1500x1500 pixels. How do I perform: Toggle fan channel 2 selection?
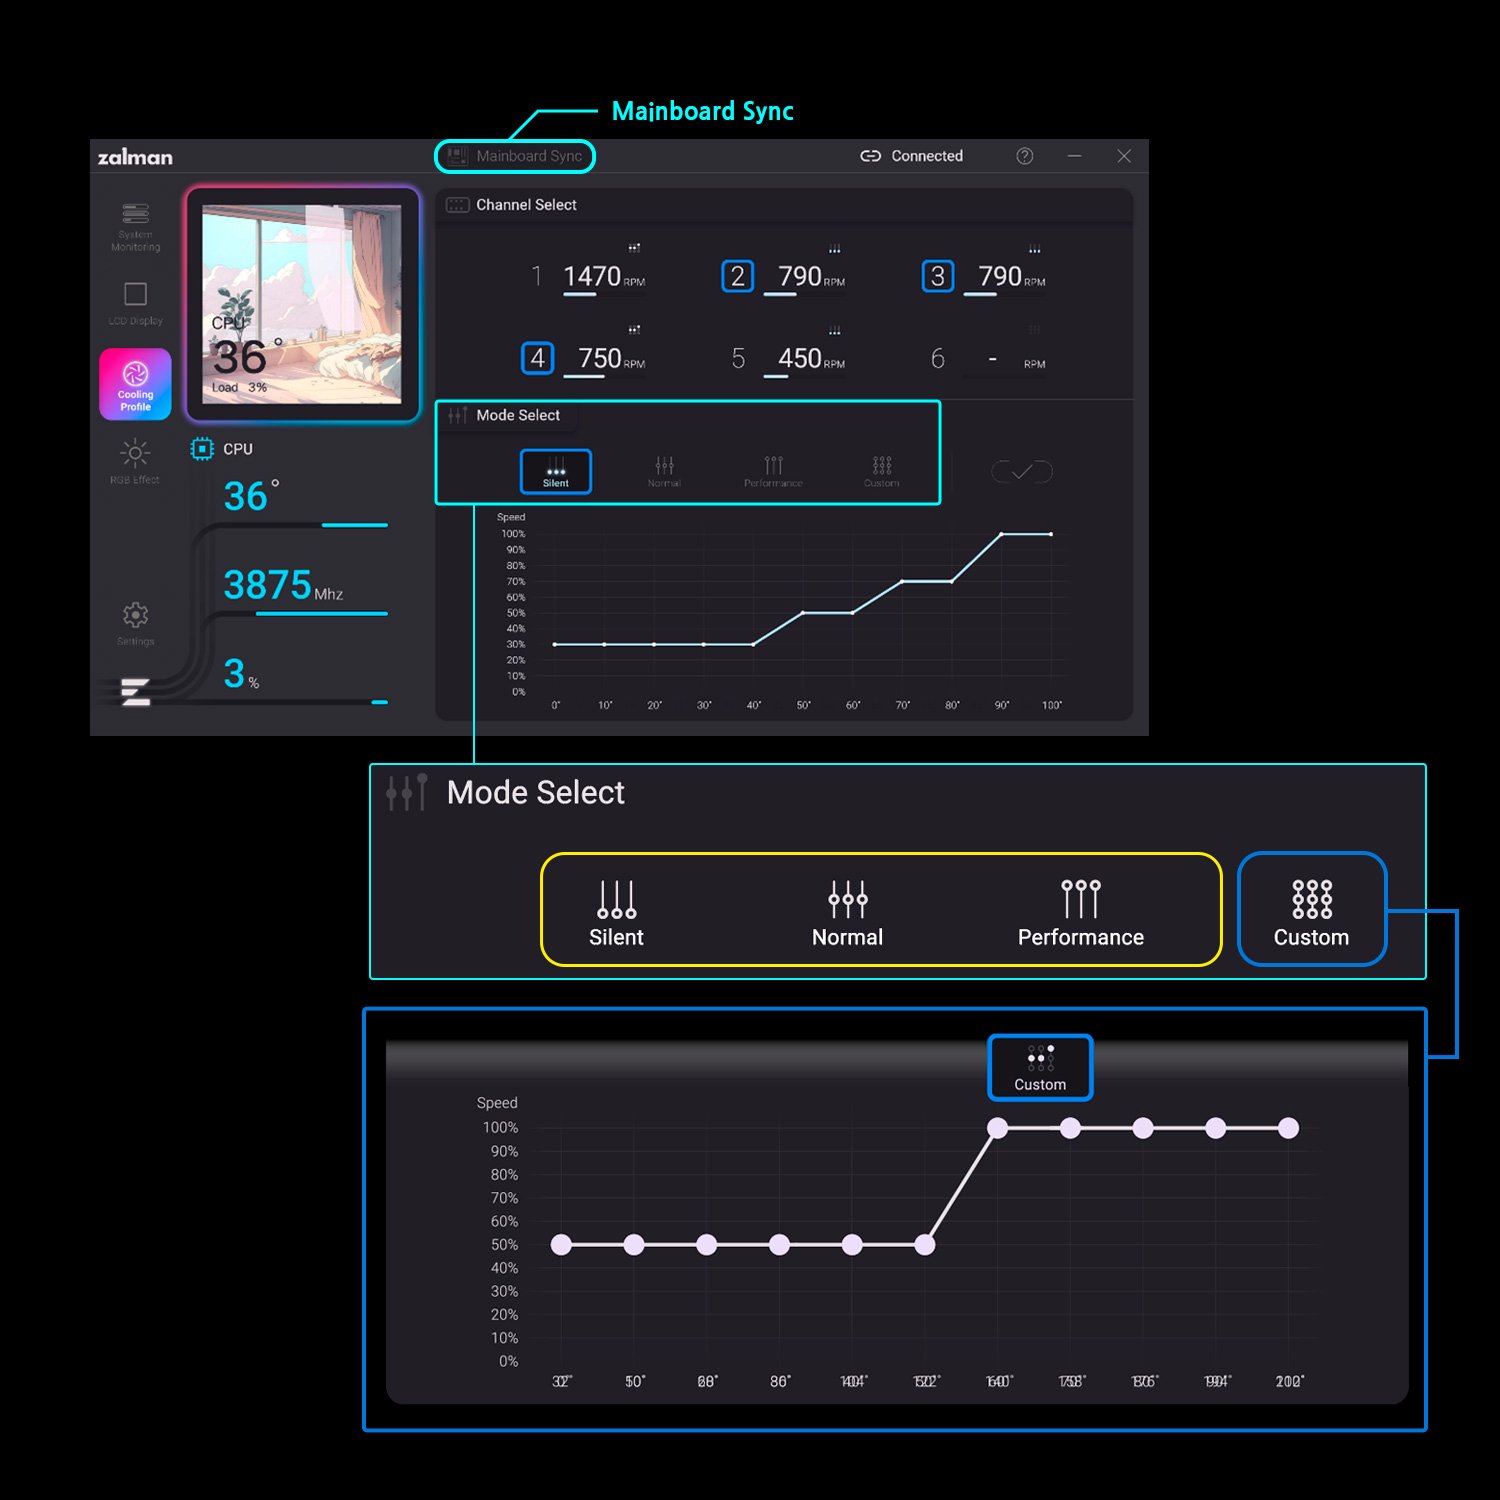pos(737,276)
